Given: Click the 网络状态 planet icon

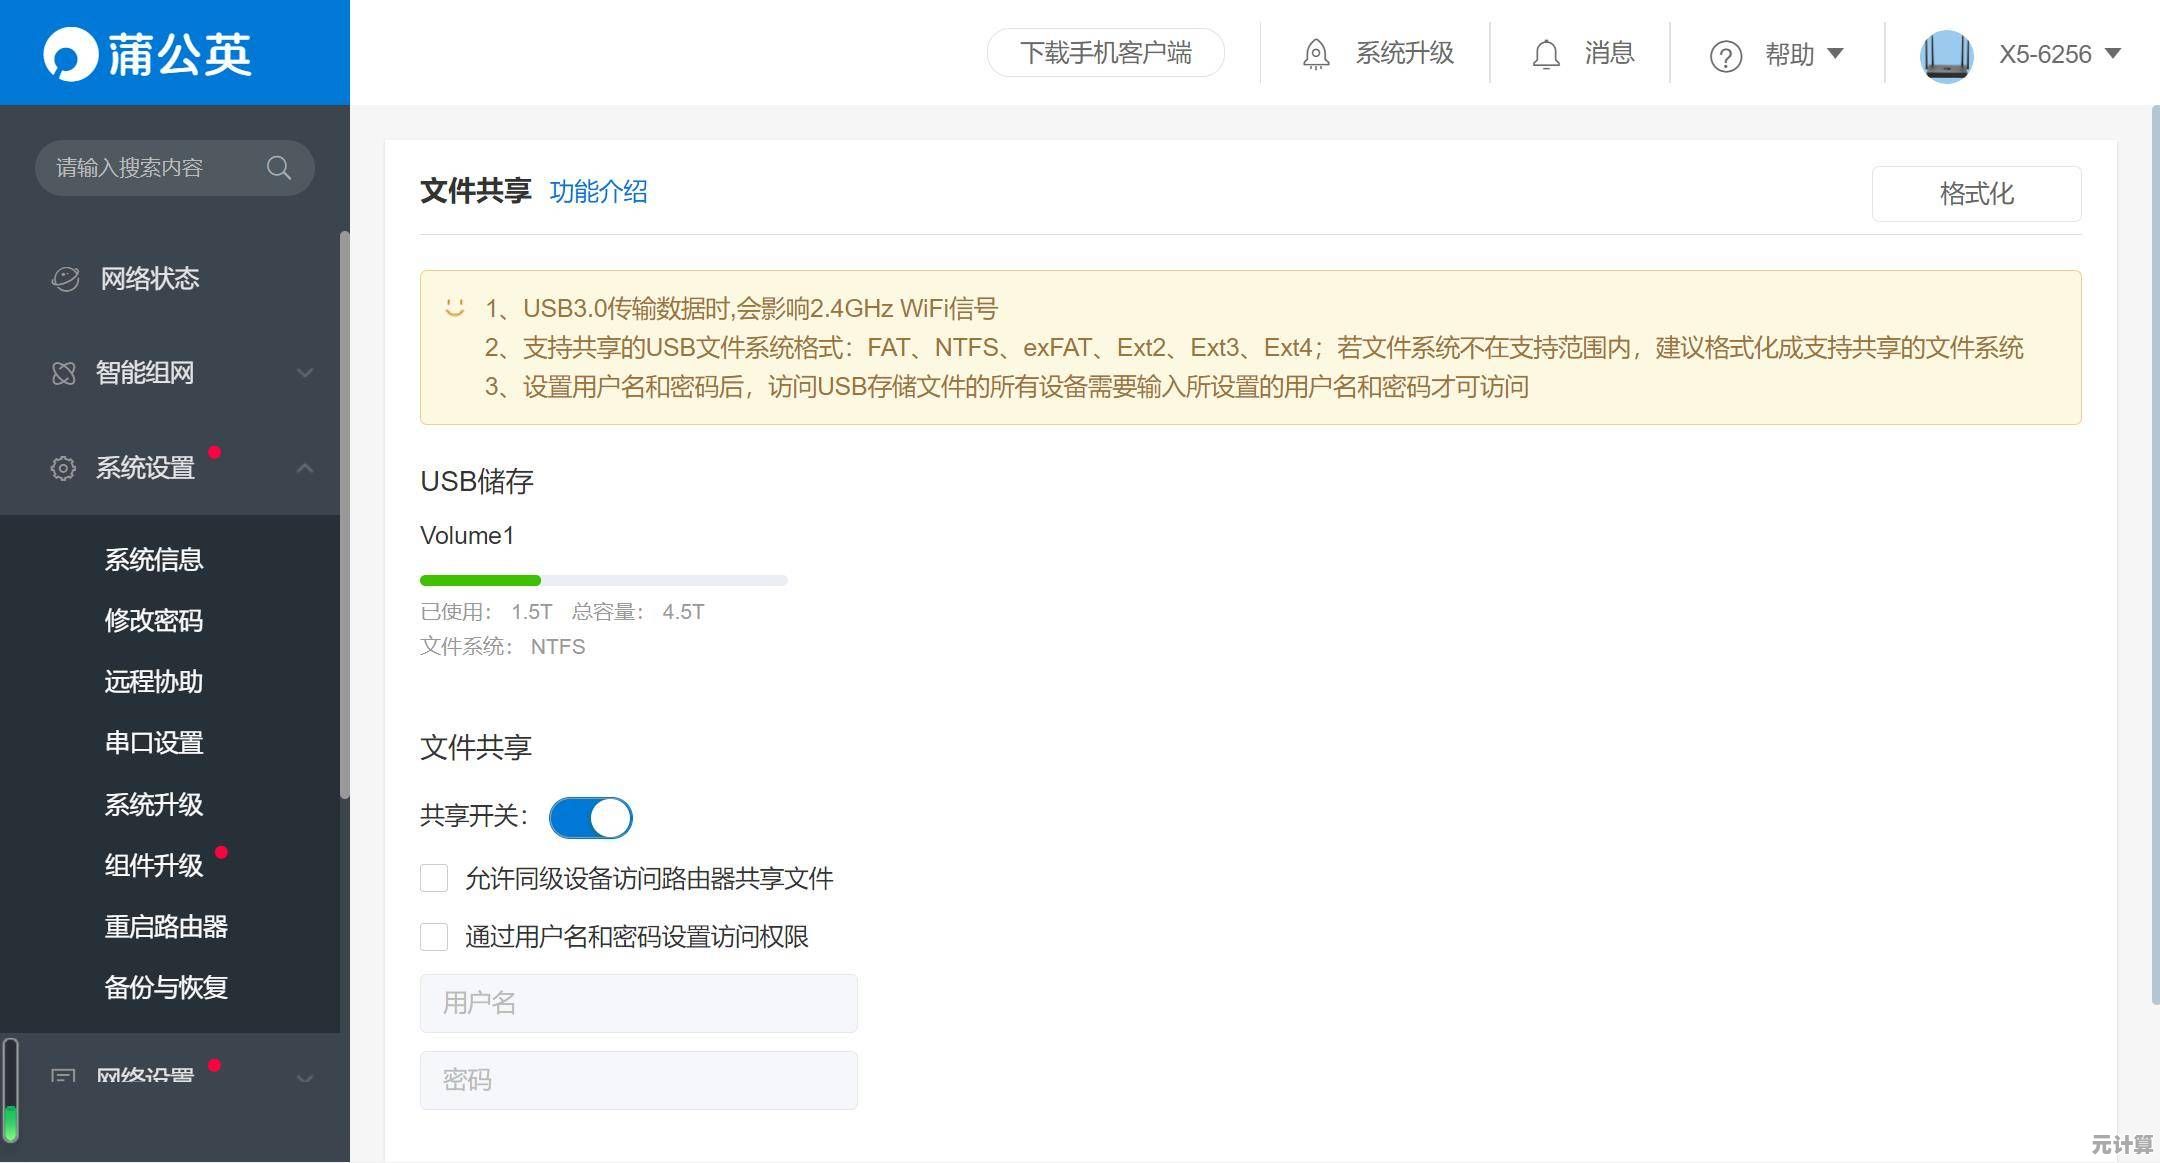Looking at the screenshot, I should point(65,279).
